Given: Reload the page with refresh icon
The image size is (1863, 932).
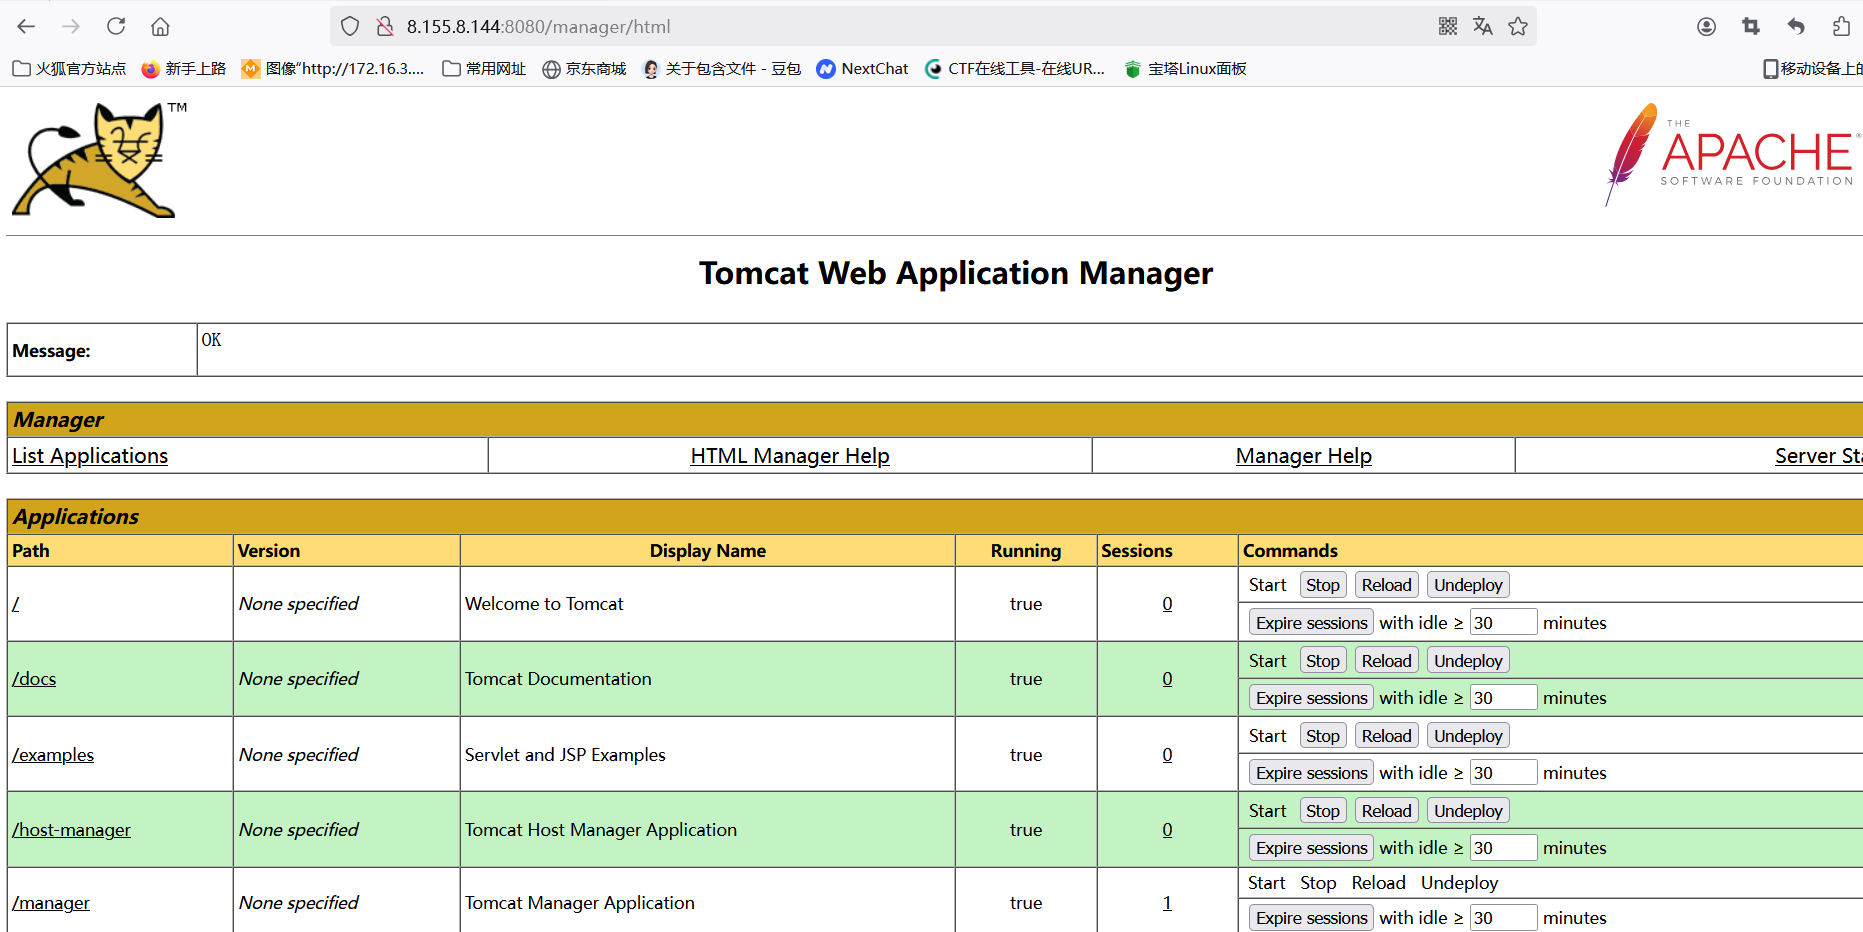Looking at the screenshot, I should tap(116, 27).
